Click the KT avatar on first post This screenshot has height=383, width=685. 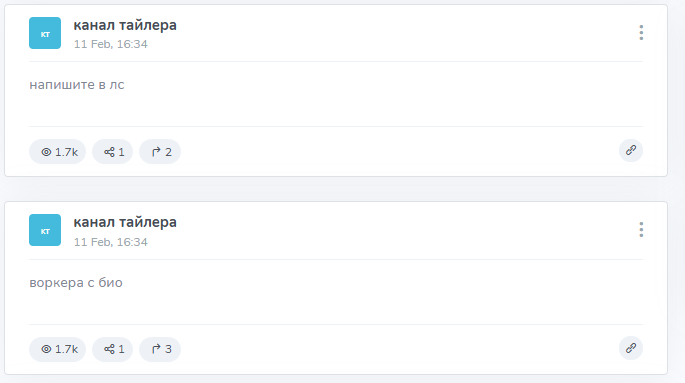point(45,33)
